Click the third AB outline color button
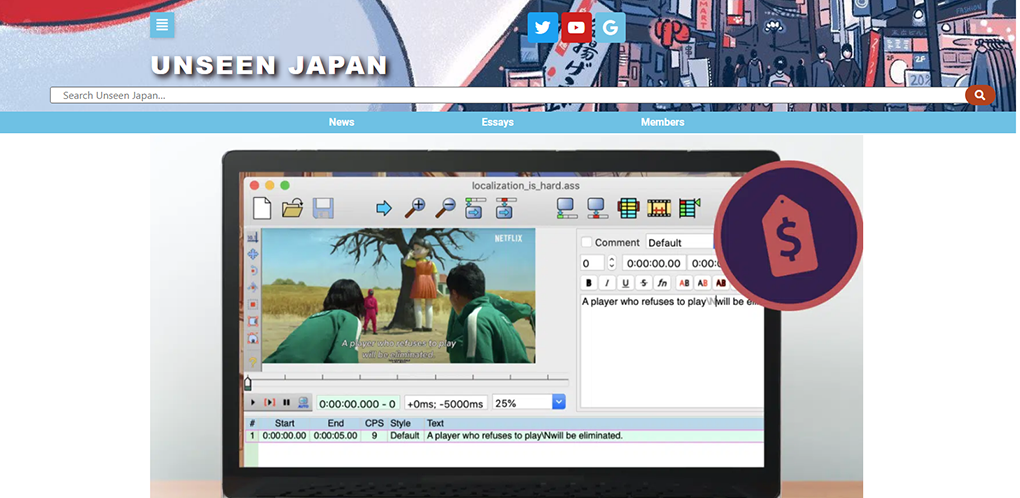The height and width of the screenshot is (498, 1020). (720, 283)
